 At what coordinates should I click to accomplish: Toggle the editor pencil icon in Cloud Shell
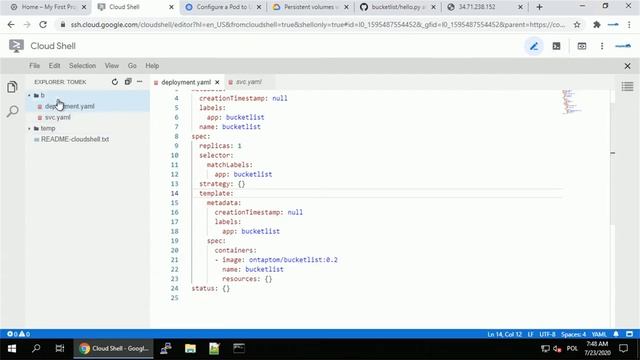pos(533,46)
